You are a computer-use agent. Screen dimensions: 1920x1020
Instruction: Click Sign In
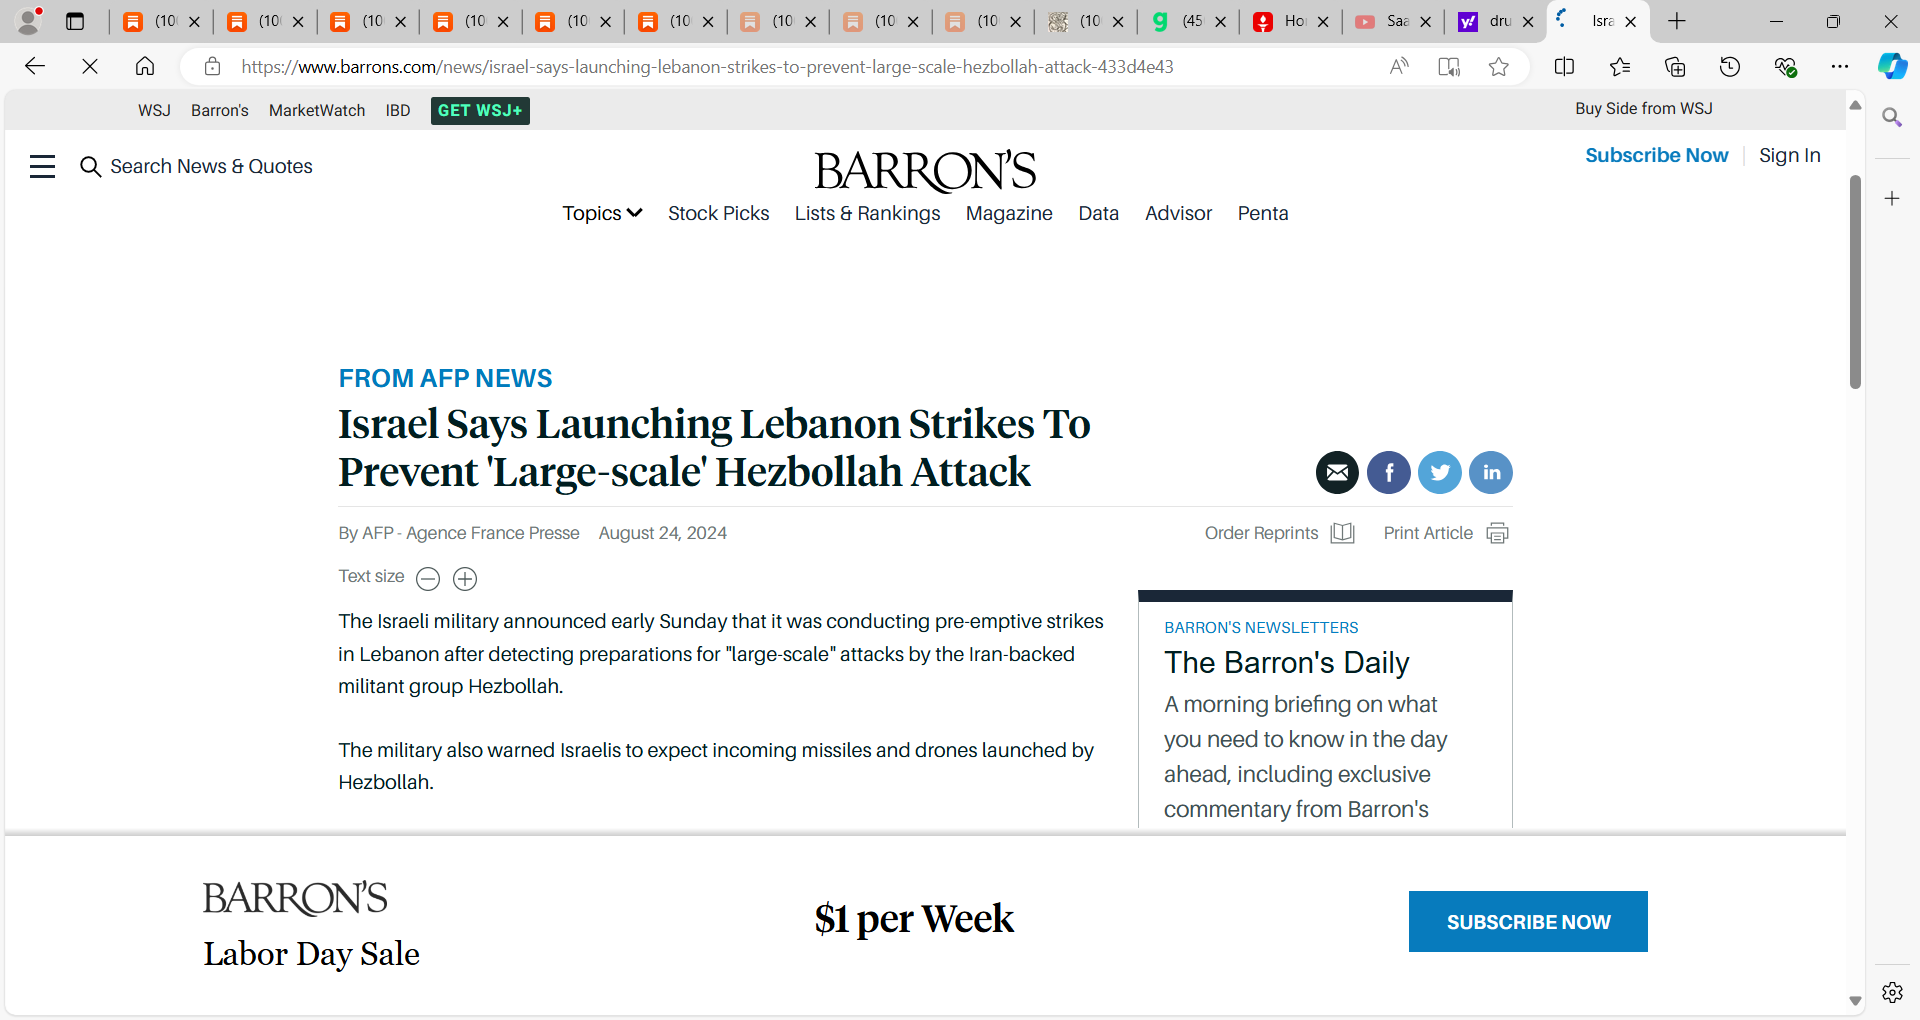1789,155
